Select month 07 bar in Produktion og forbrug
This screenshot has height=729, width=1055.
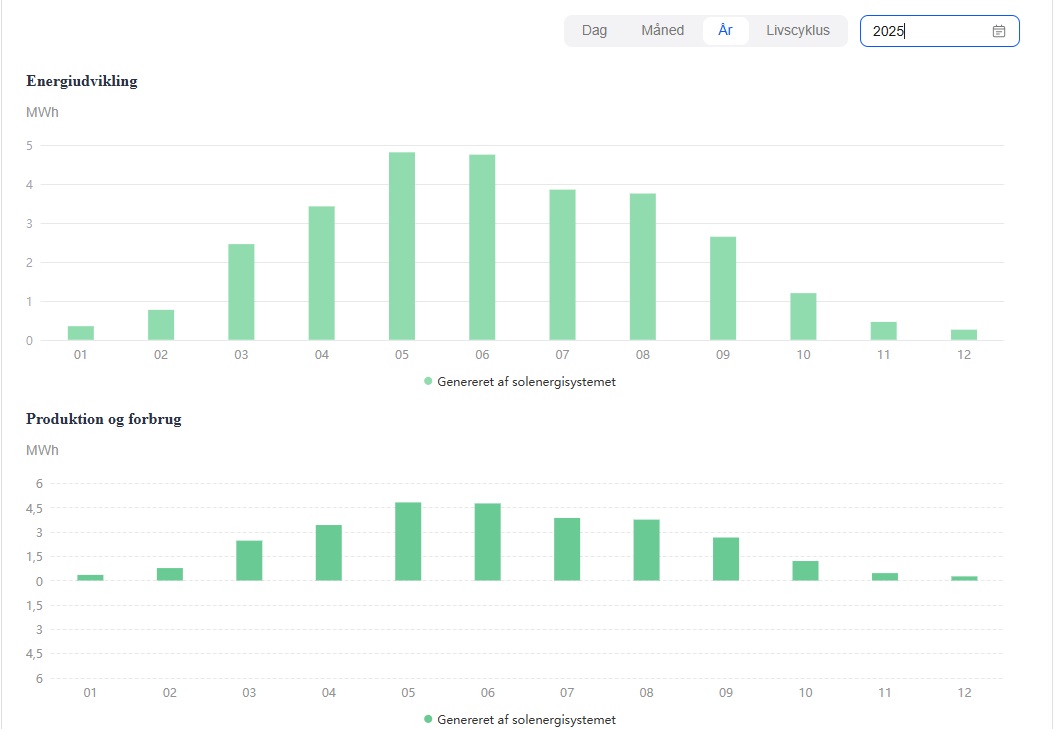click(x=567, y=549)
